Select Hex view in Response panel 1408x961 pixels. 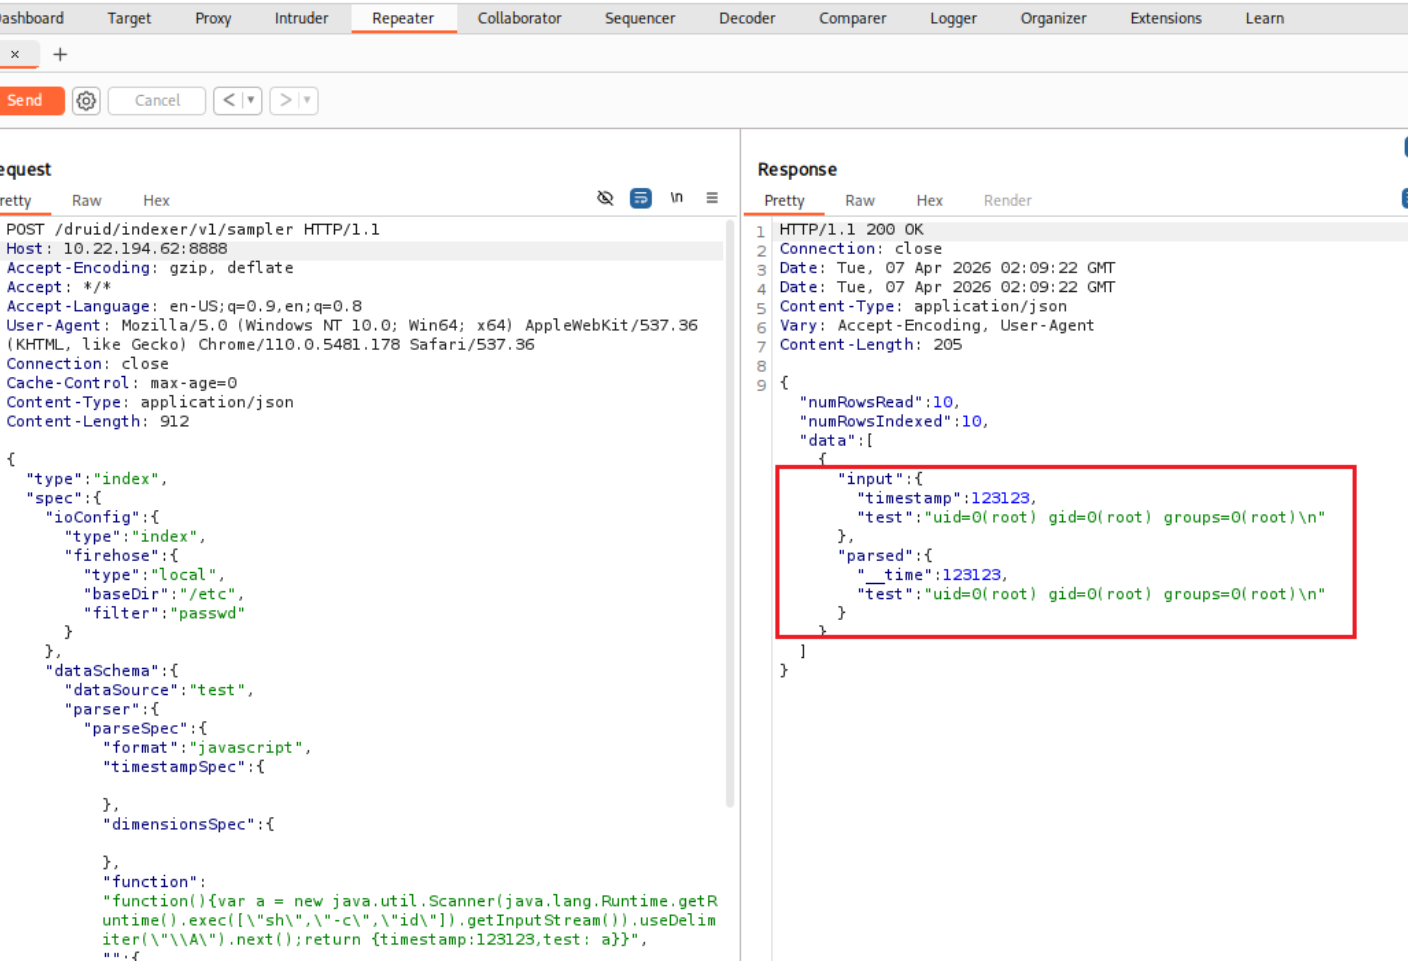[x=930, y=200]
